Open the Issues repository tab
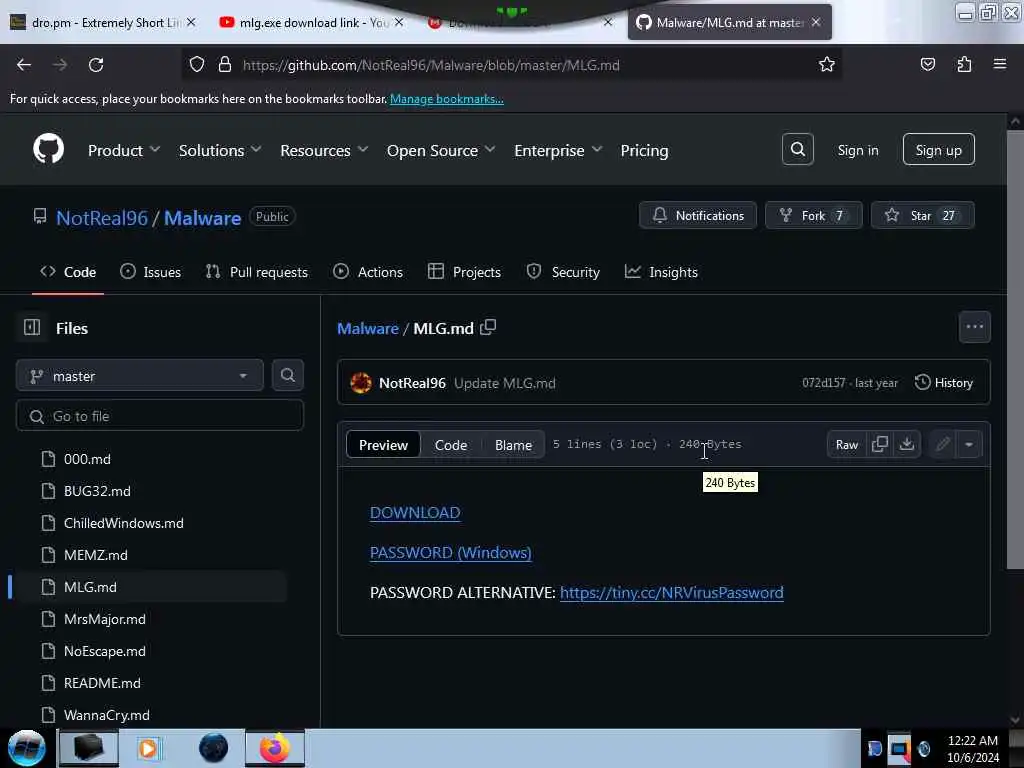The height and width of the screenshot is (768, 1024). coord(151,272)
